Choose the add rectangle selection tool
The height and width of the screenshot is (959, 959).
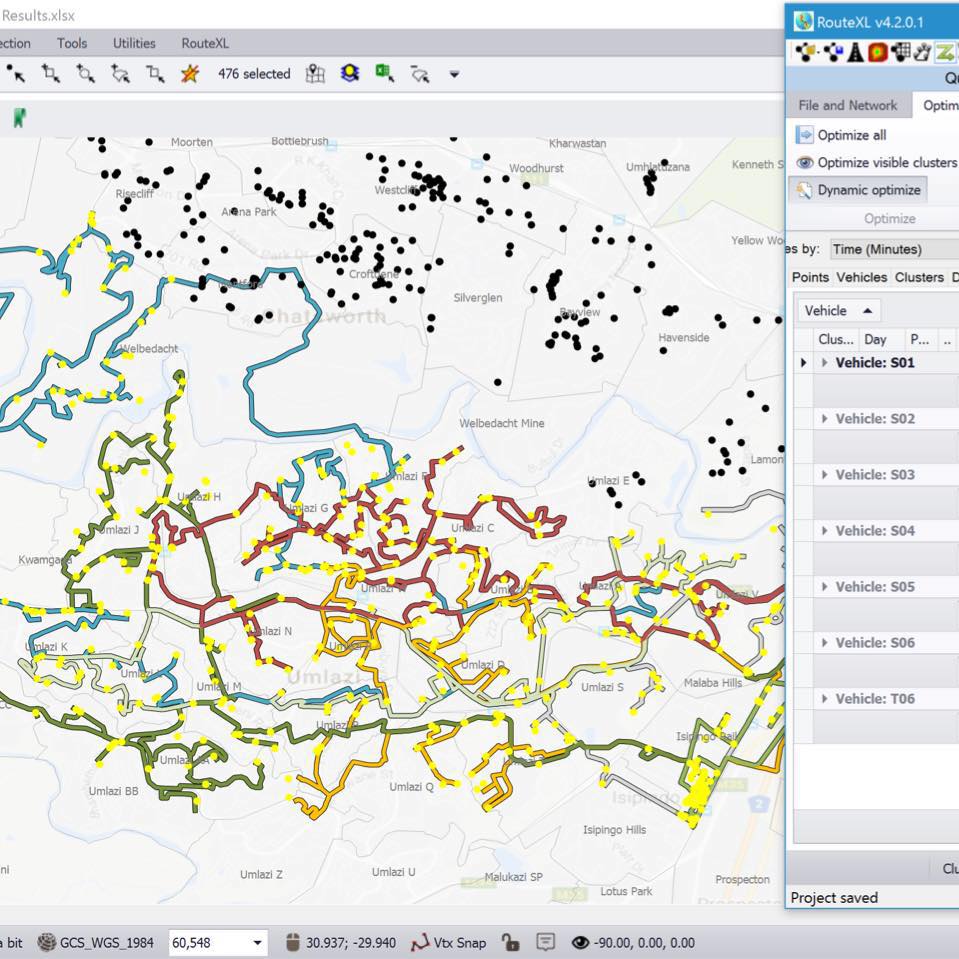pyautogui.click(x=51, y=74)
